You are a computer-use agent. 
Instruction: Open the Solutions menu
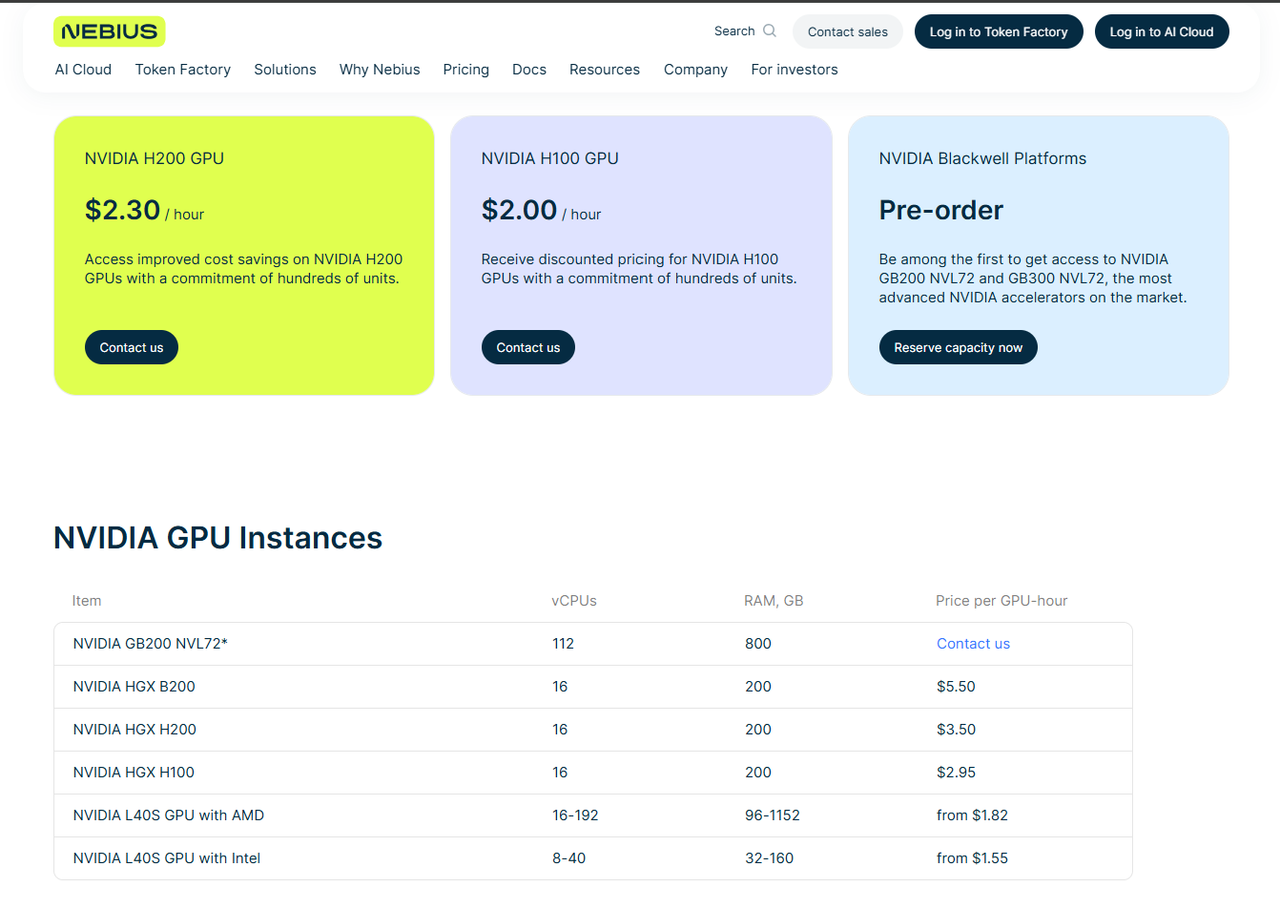point(285,69)
